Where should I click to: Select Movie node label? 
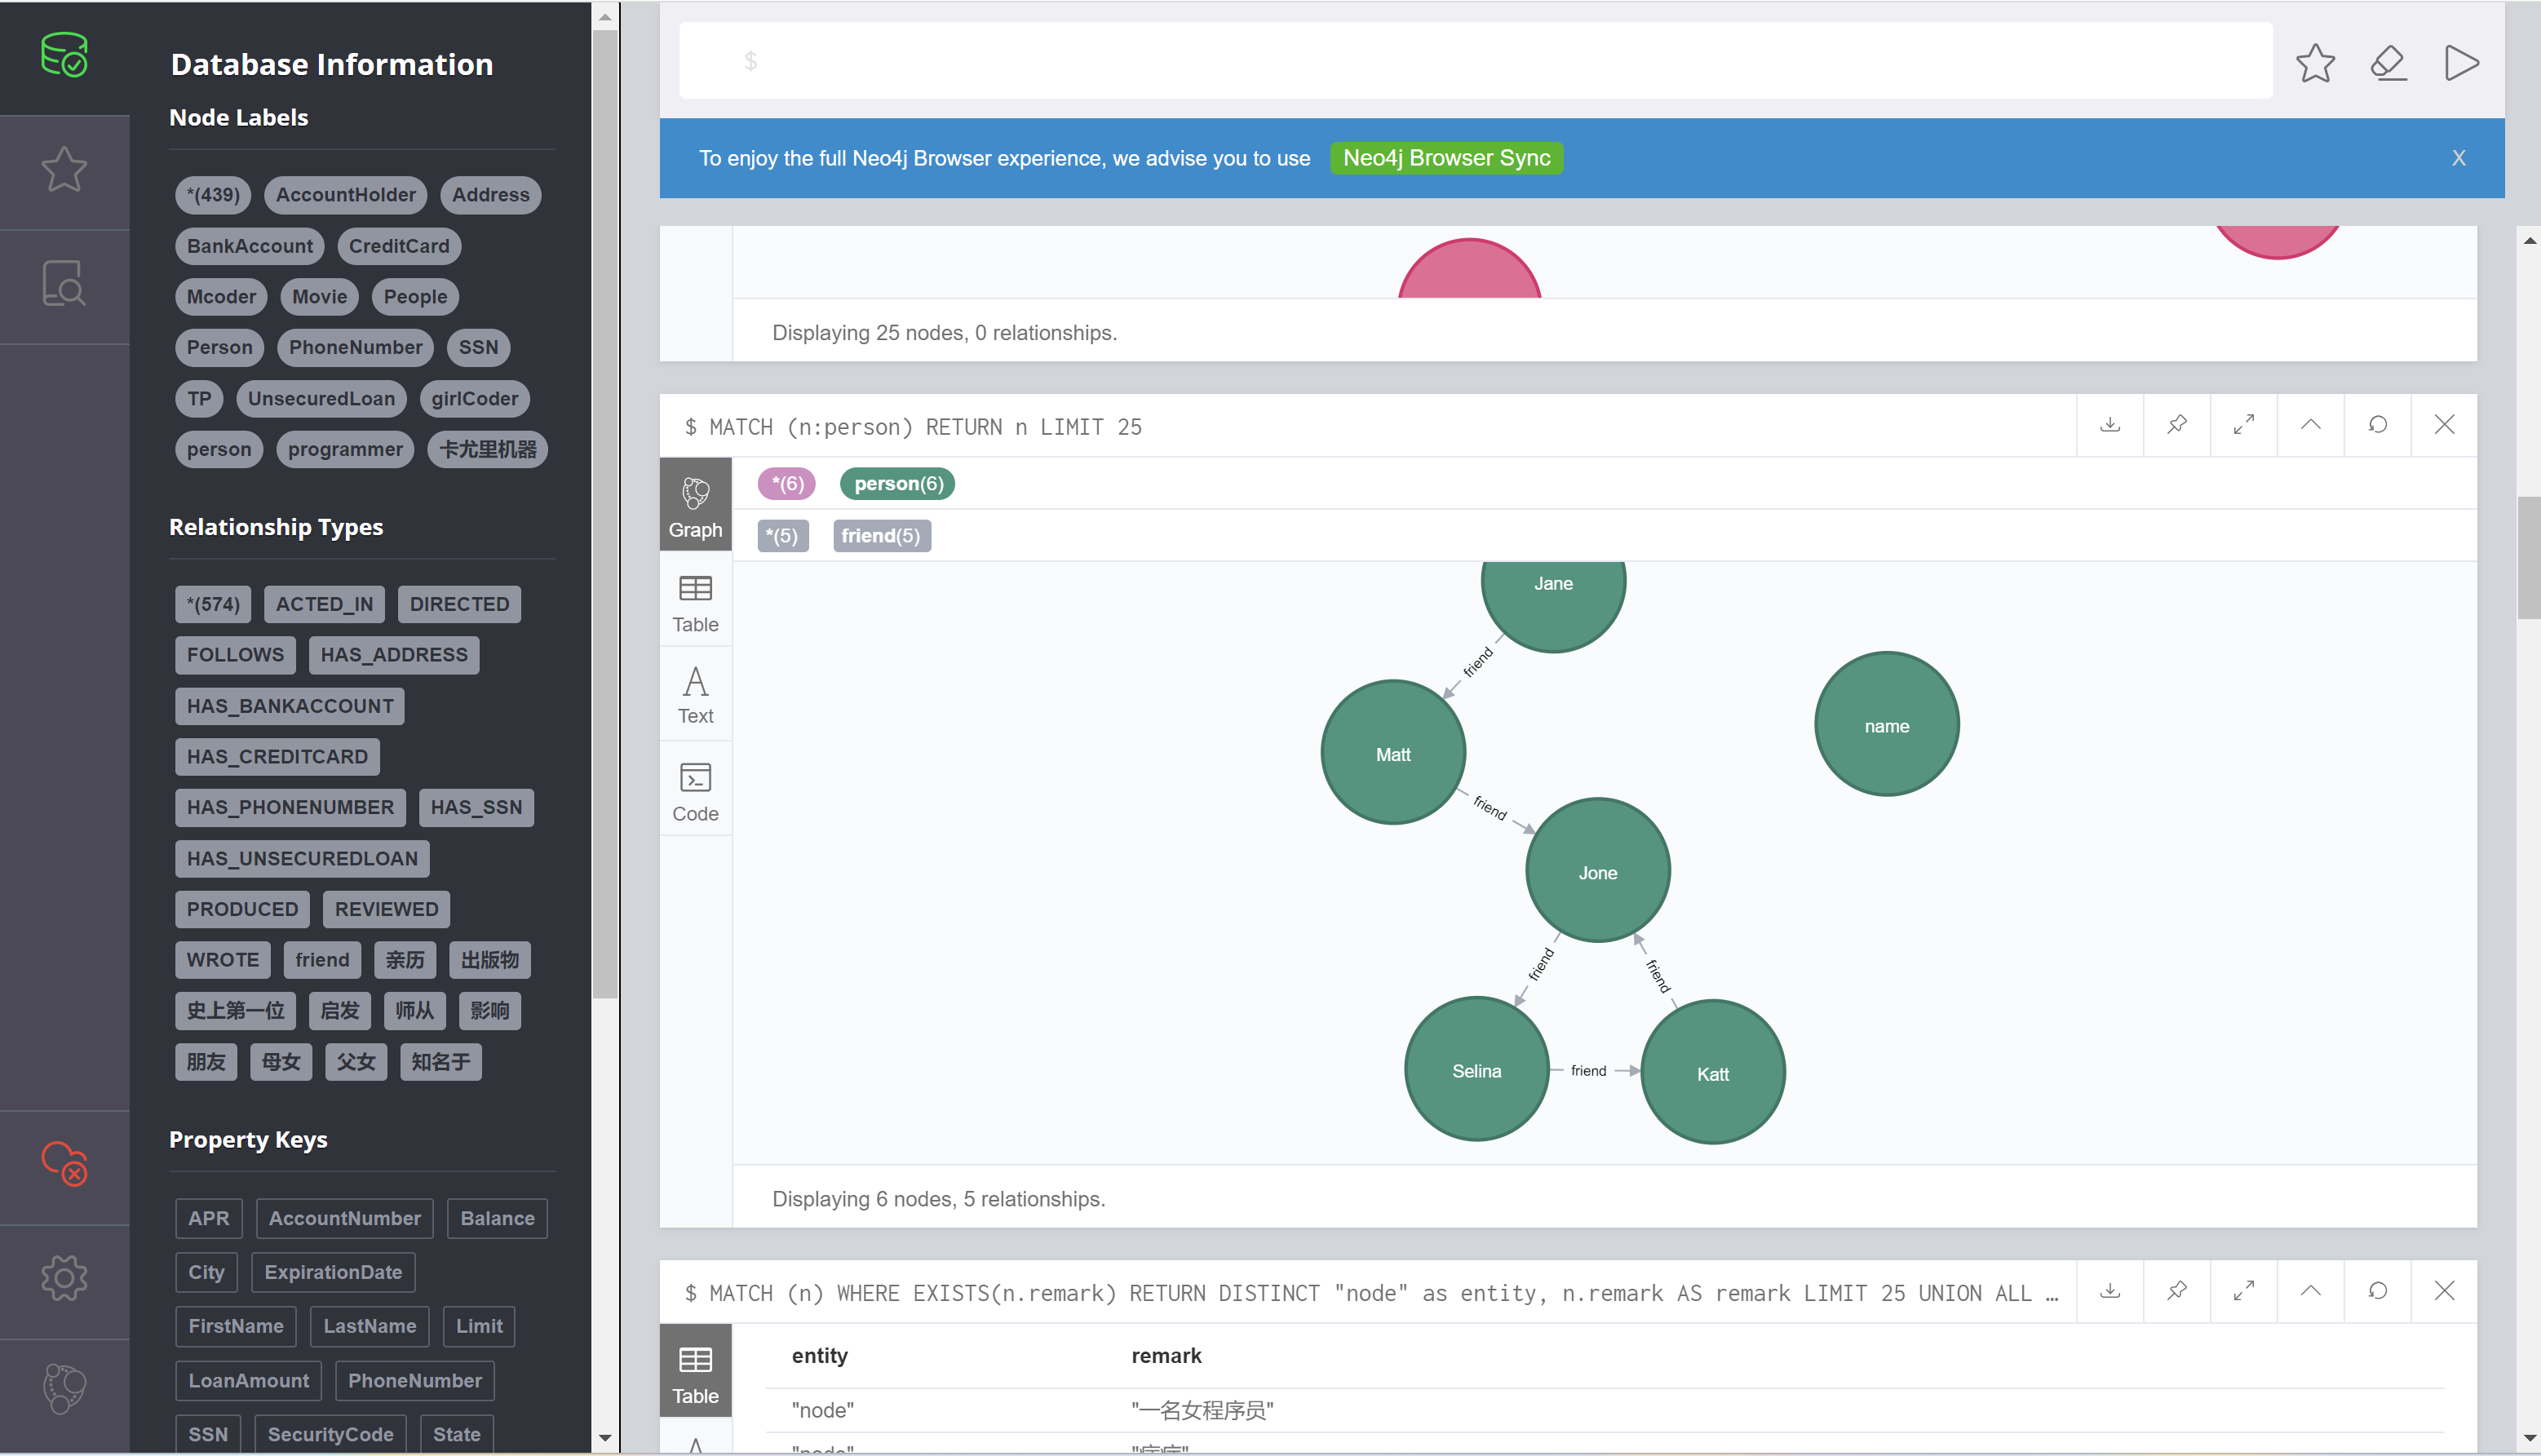click(319, 297)
